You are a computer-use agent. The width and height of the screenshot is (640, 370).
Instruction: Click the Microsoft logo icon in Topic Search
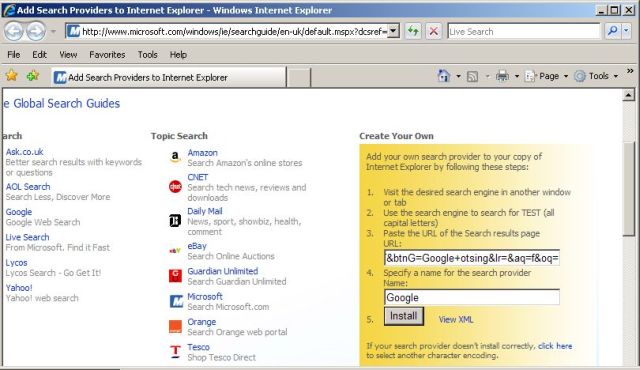[x=176, y=301]
